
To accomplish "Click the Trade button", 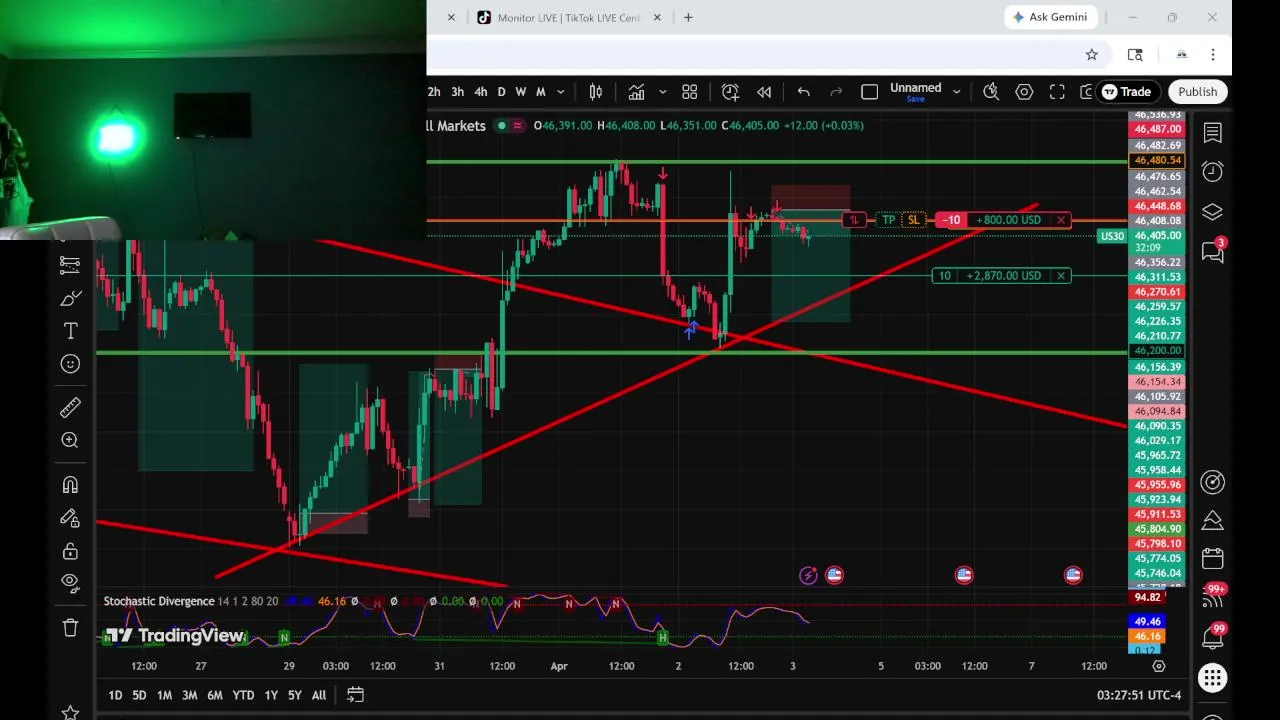I will tap(1127, 92).
